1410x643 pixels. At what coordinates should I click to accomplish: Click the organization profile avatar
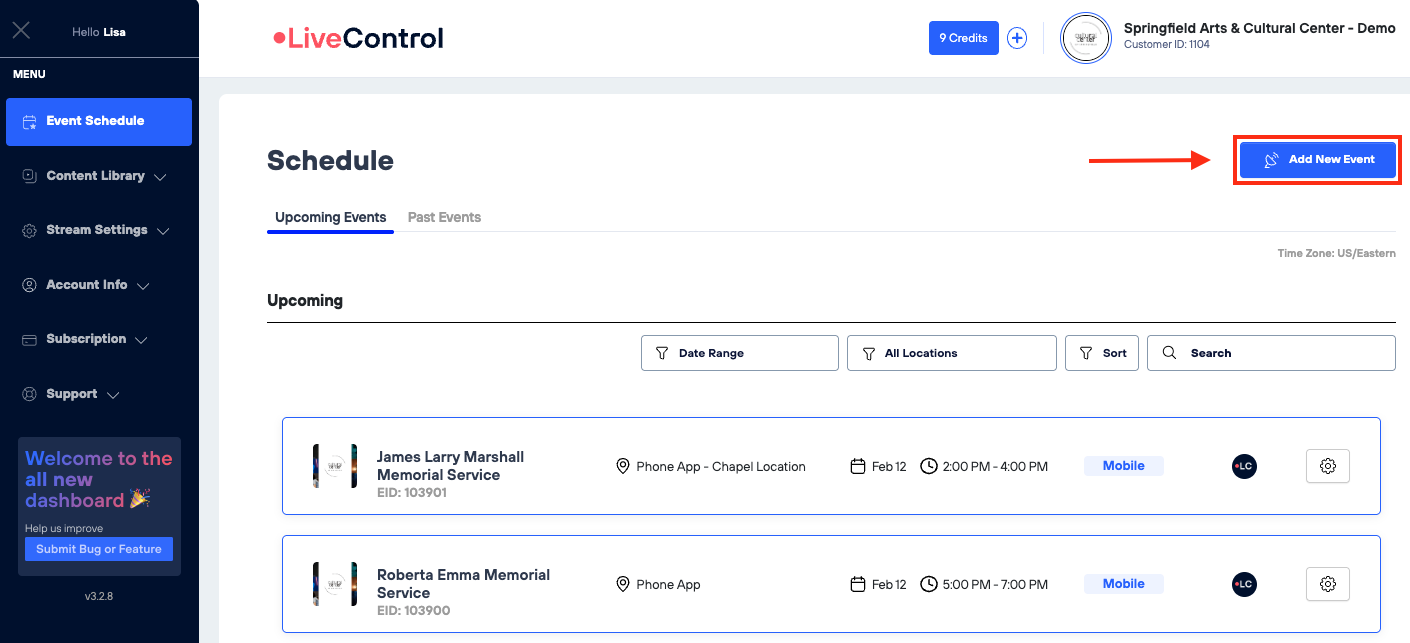[x=1085, y=38]
